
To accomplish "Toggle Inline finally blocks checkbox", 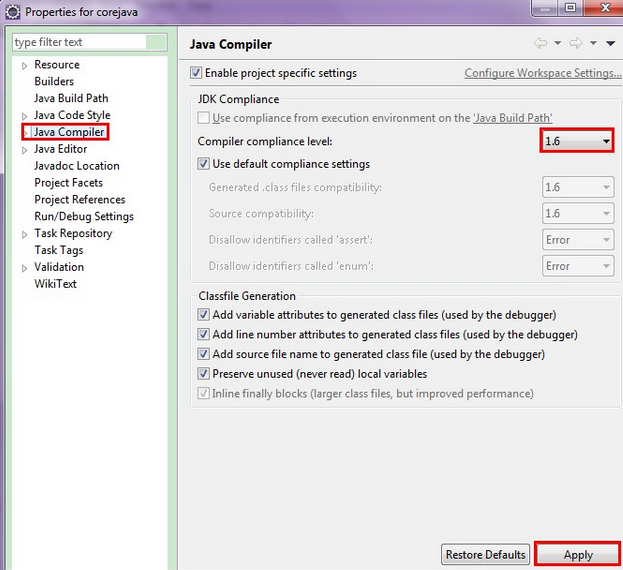I will click(203, 394).
